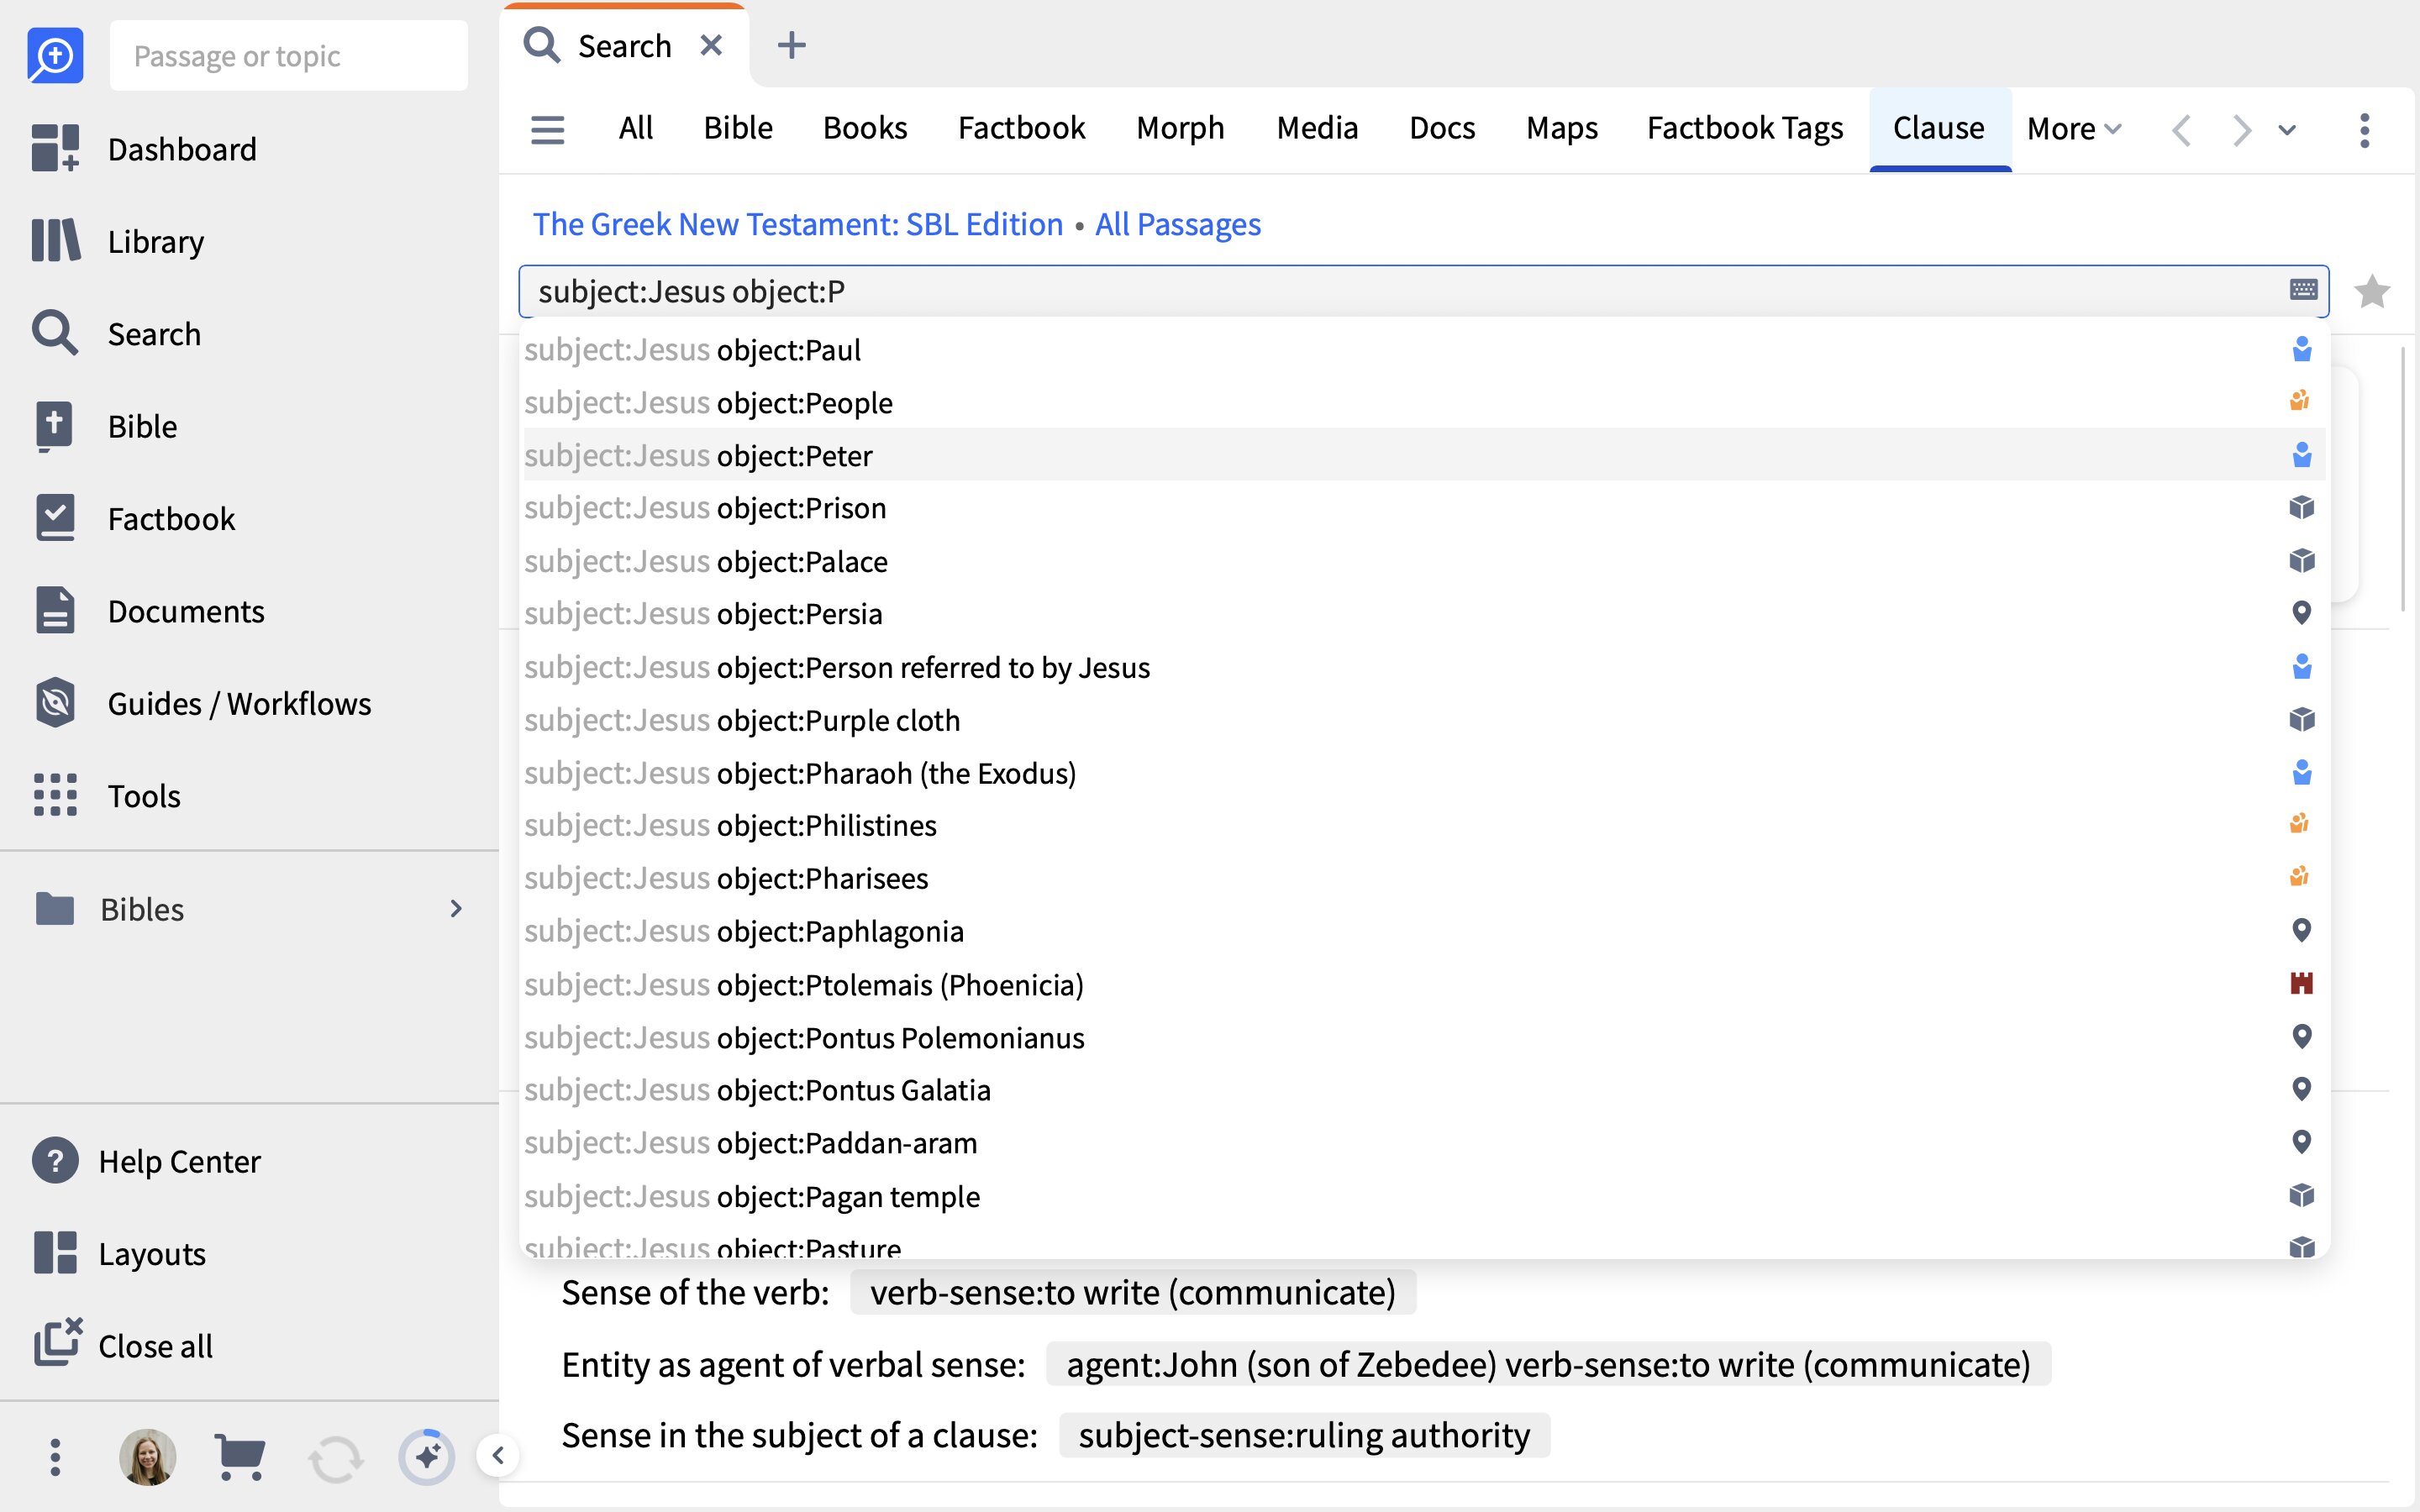This screenshot has width=2420, height=1512.
Task: Click agent:John (son of Zebedee) example query
Action: 1548,1364
